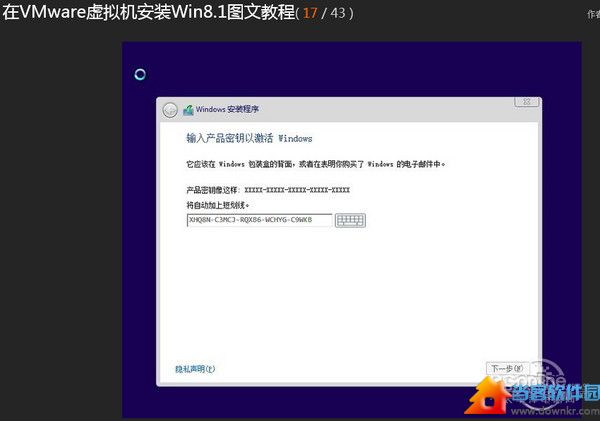Click the 下一步 (Next) button
This screenshot has width=600, height=421.
[507, 369]
